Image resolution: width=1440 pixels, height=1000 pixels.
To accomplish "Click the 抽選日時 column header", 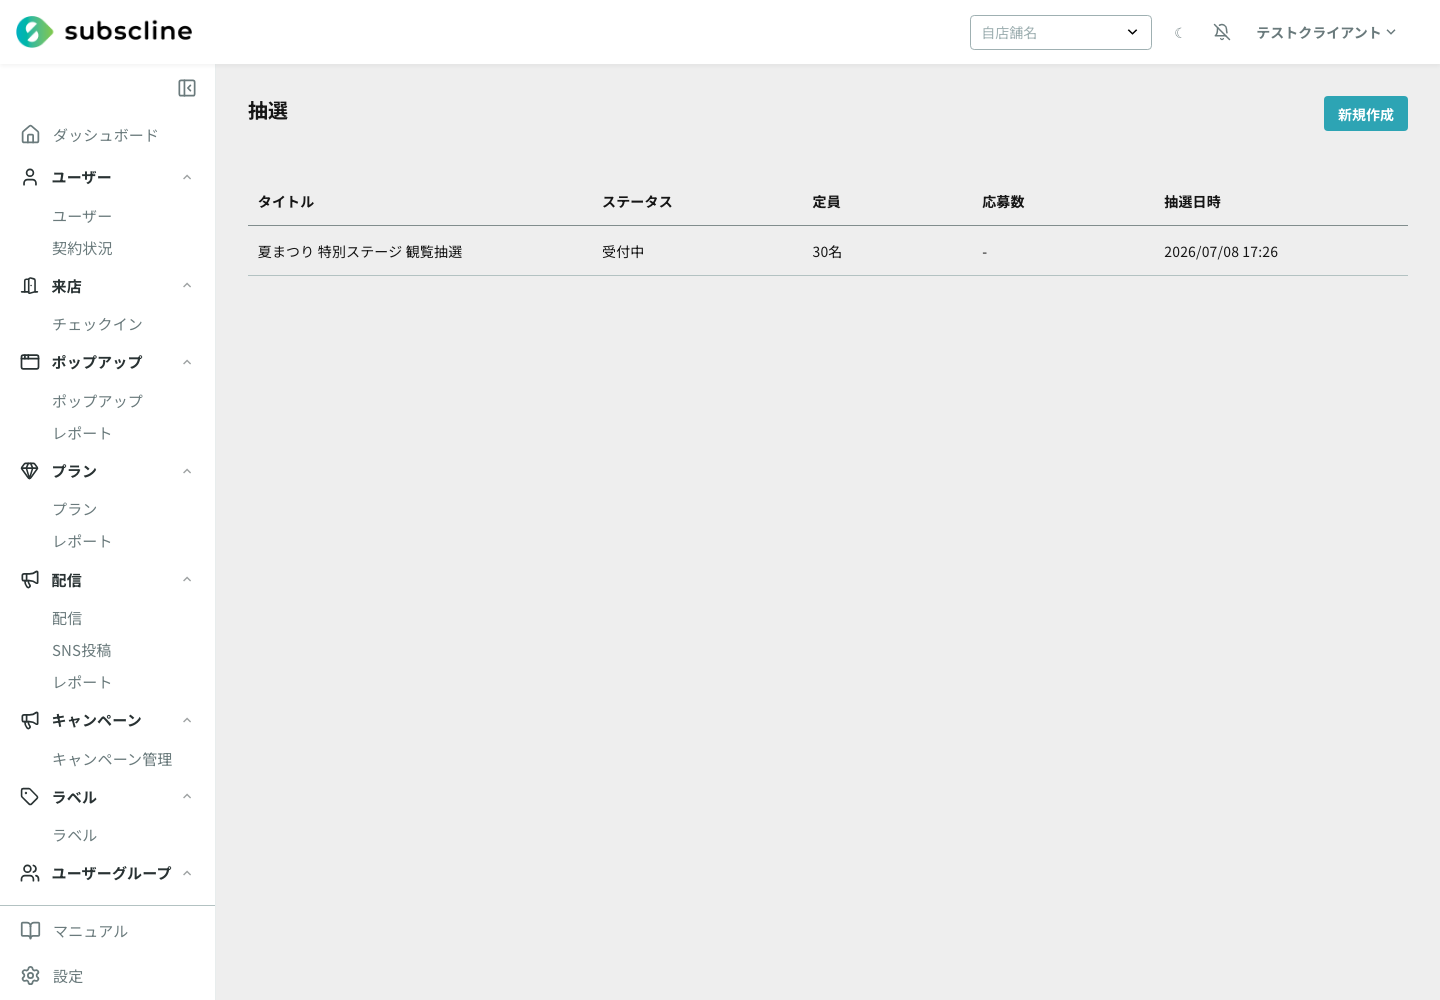I will point(1192,202).
